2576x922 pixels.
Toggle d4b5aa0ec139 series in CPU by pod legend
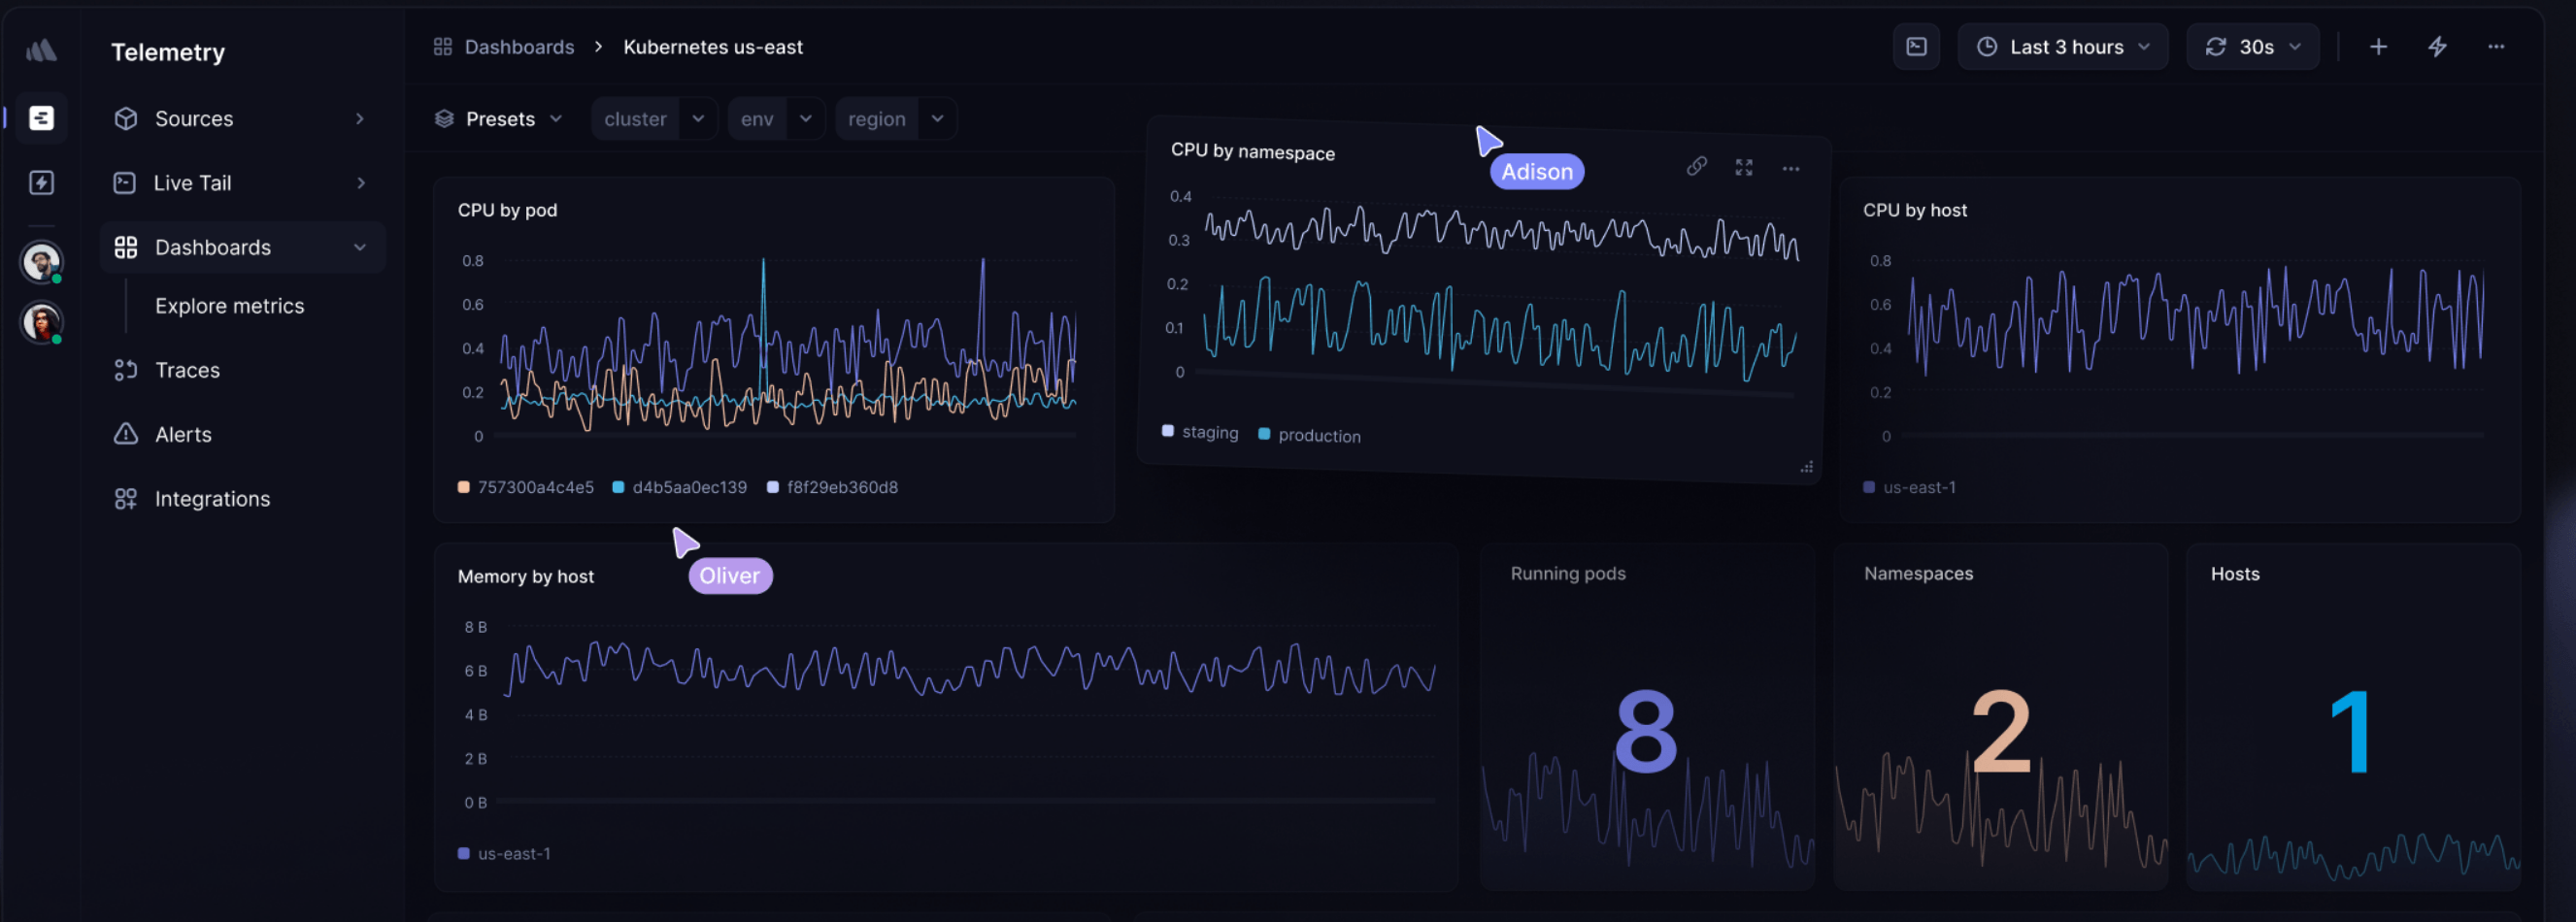(x=680, y=487)
